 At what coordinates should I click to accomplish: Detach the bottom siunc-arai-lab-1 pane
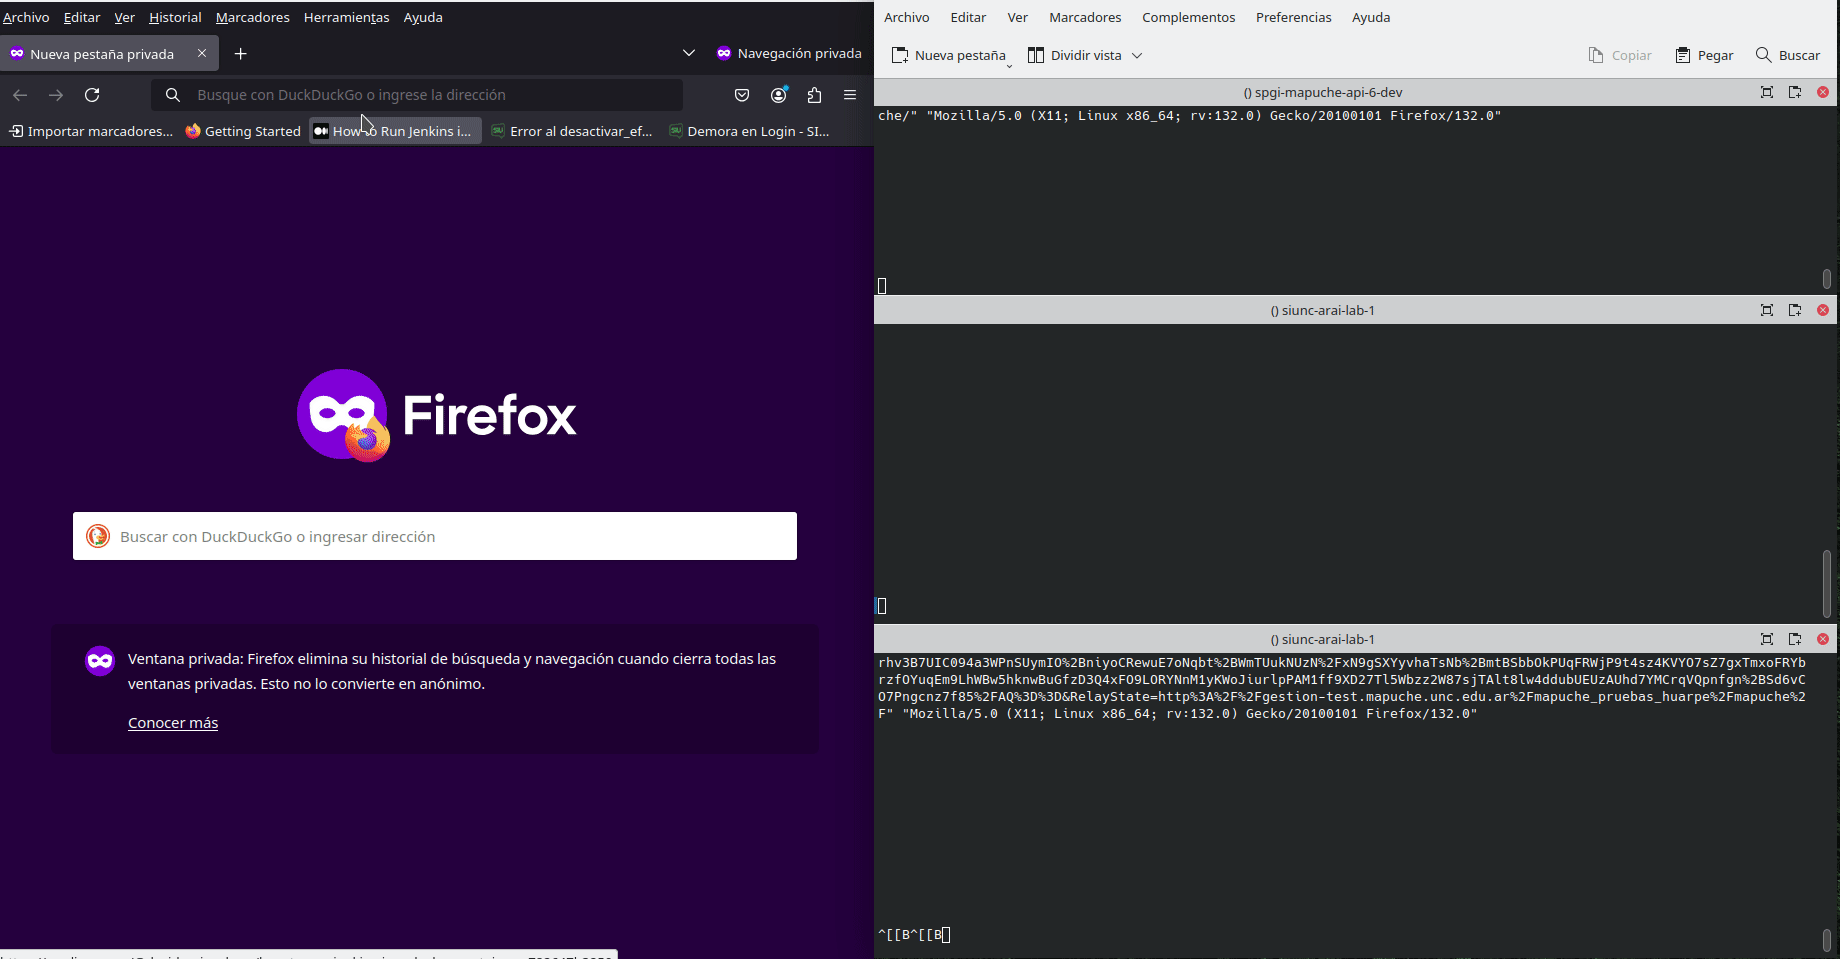click(x=1795, y=639)
